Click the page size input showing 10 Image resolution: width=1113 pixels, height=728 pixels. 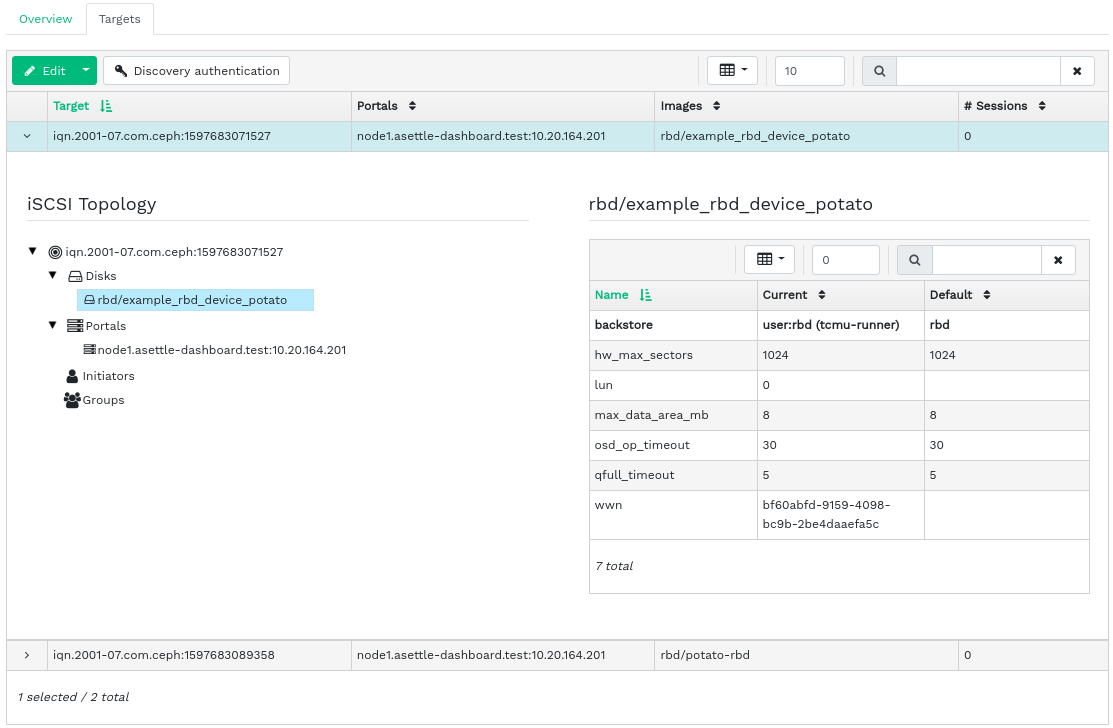pyautogui.click(x=809, y=71)
